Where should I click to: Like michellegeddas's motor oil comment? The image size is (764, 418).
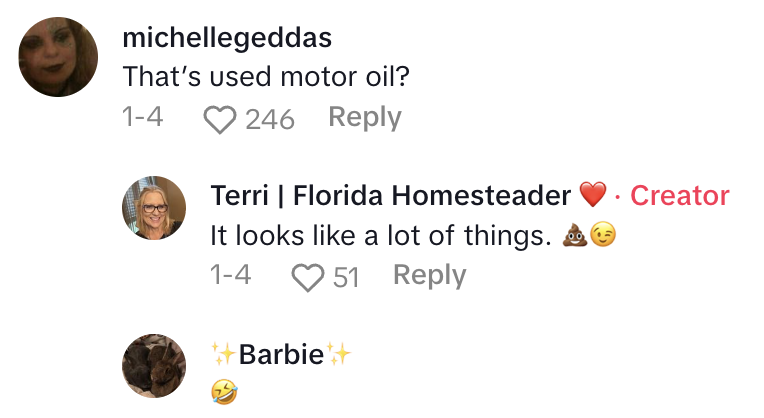219,120
